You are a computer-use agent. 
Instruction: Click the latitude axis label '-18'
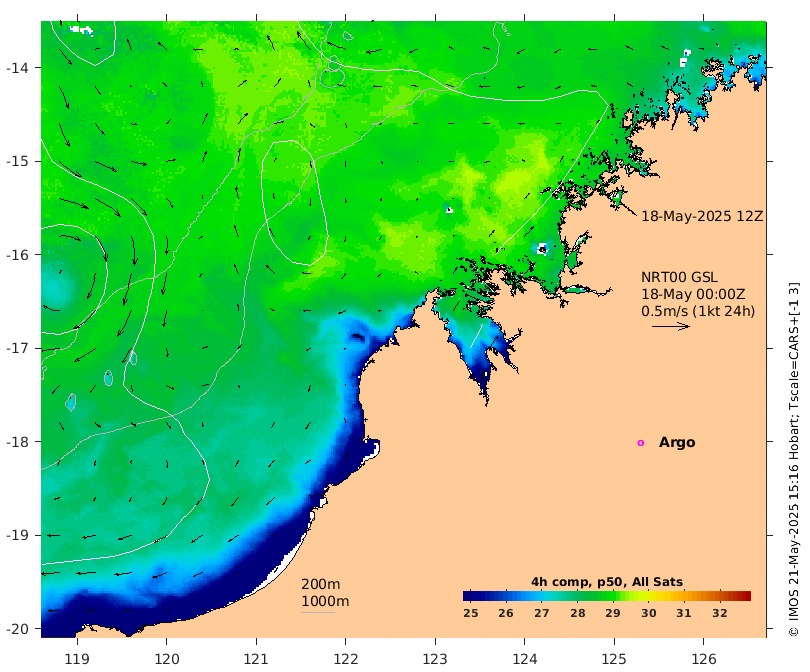[x=17, y=442]
